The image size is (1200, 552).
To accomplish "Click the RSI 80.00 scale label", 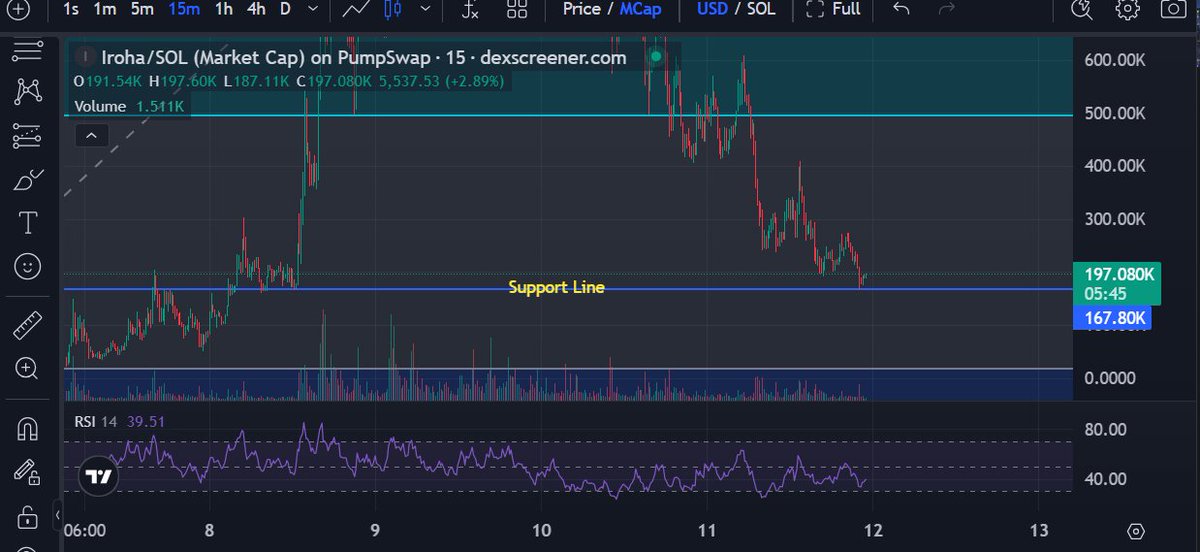I will [1104, 430].
